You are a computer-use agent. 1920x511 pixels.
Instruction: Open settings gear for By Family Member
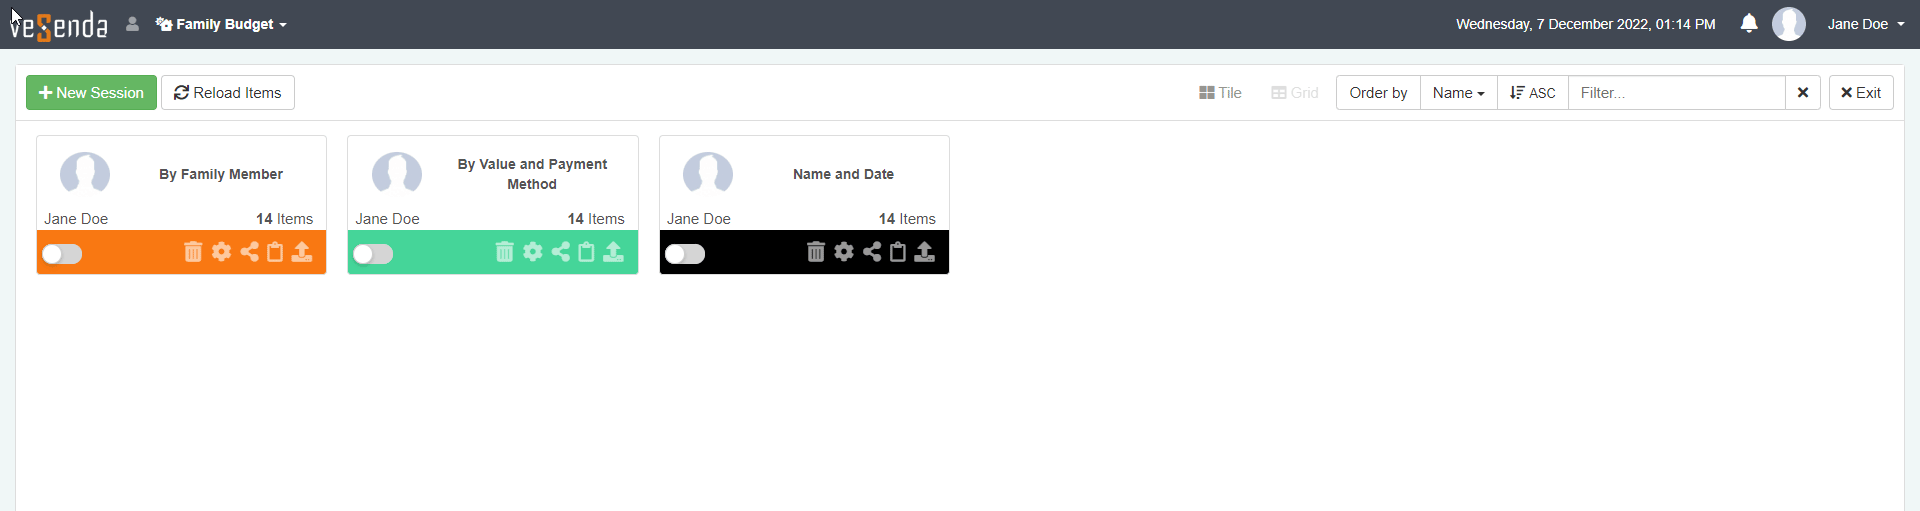[221, 252]
